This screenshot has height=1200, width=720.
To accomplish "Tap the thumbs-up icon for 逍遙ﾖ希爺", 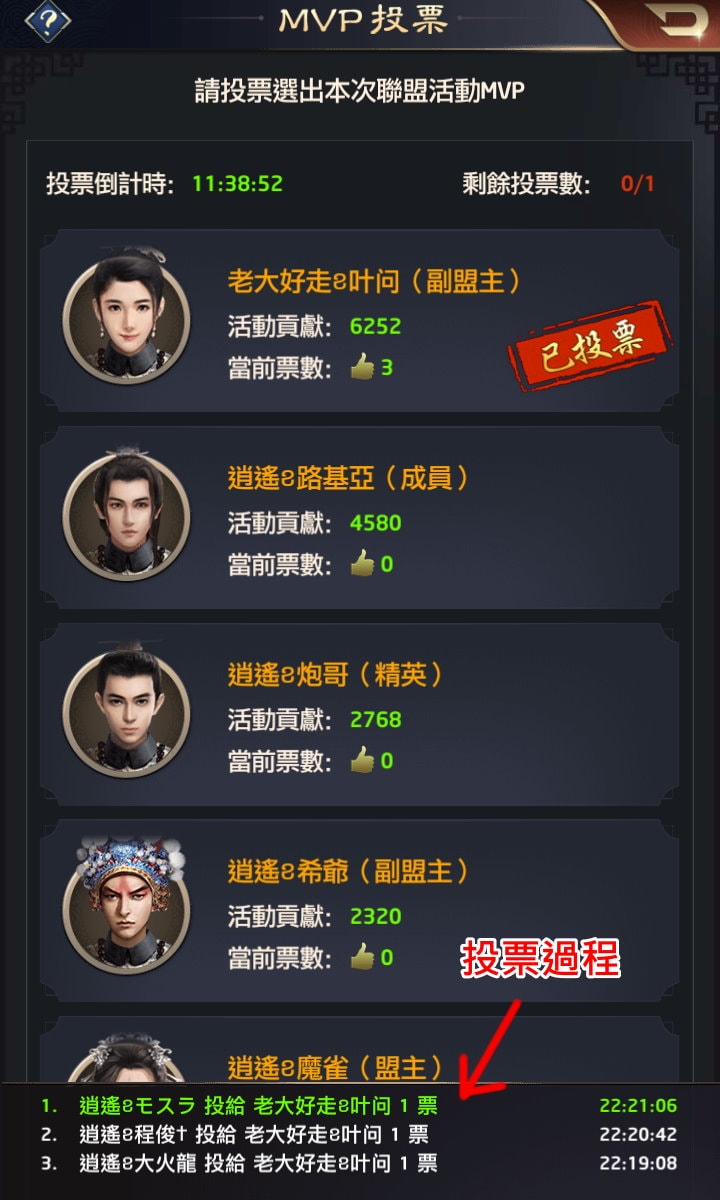I will coord(362,957).
